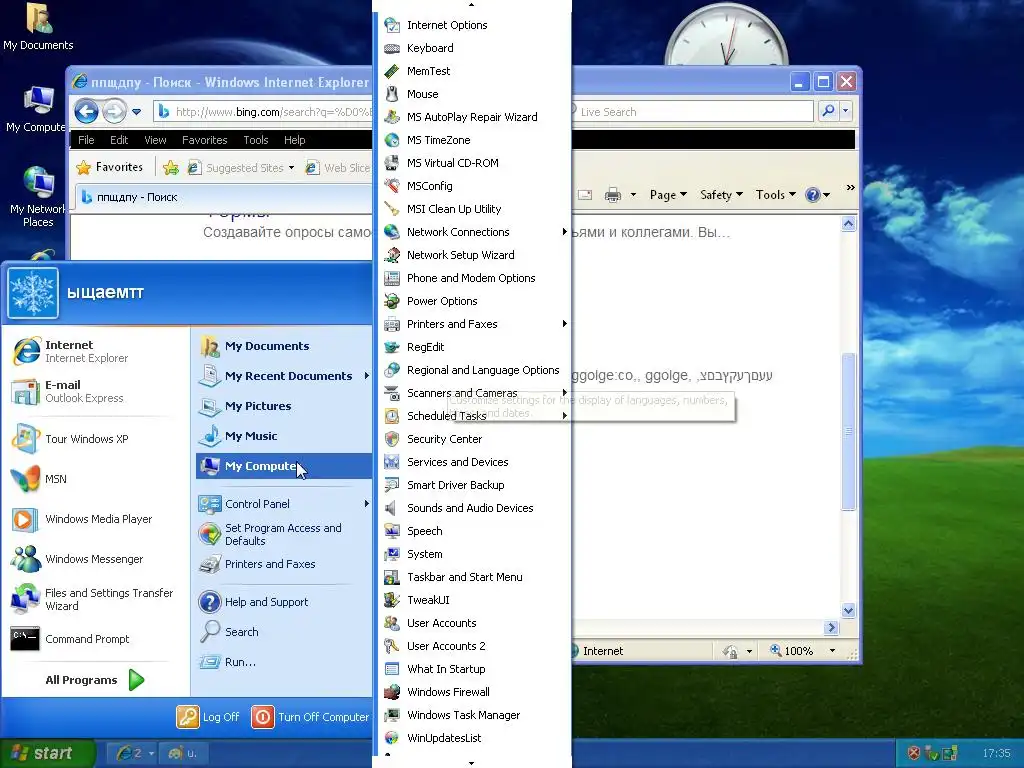
Task: Open Regional and Language Options
Action: [x=472, y=370]
